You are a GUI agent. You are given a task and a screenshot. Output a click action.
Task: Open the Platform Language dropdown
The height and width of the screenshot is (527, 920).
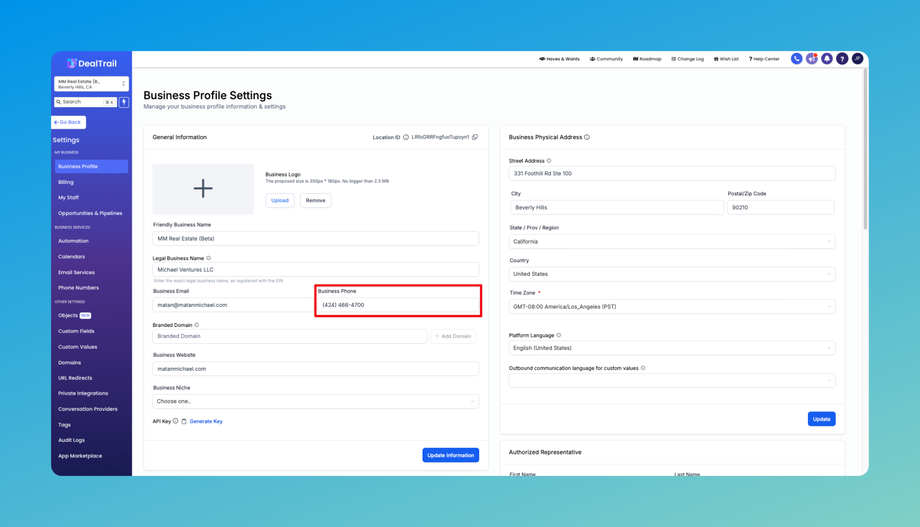click(x=671, y=348)
